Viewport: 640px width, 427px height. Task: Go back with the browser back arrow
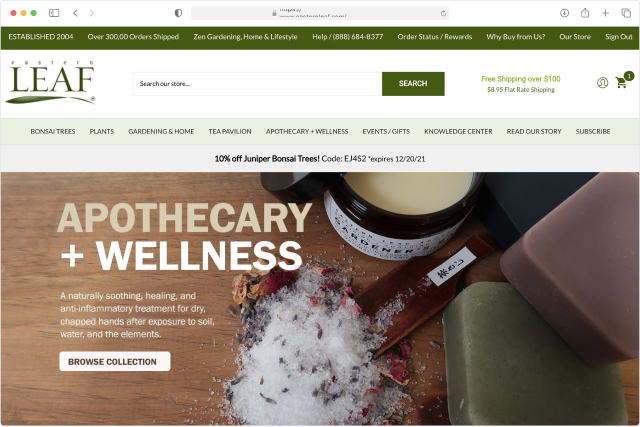[76, 13]
